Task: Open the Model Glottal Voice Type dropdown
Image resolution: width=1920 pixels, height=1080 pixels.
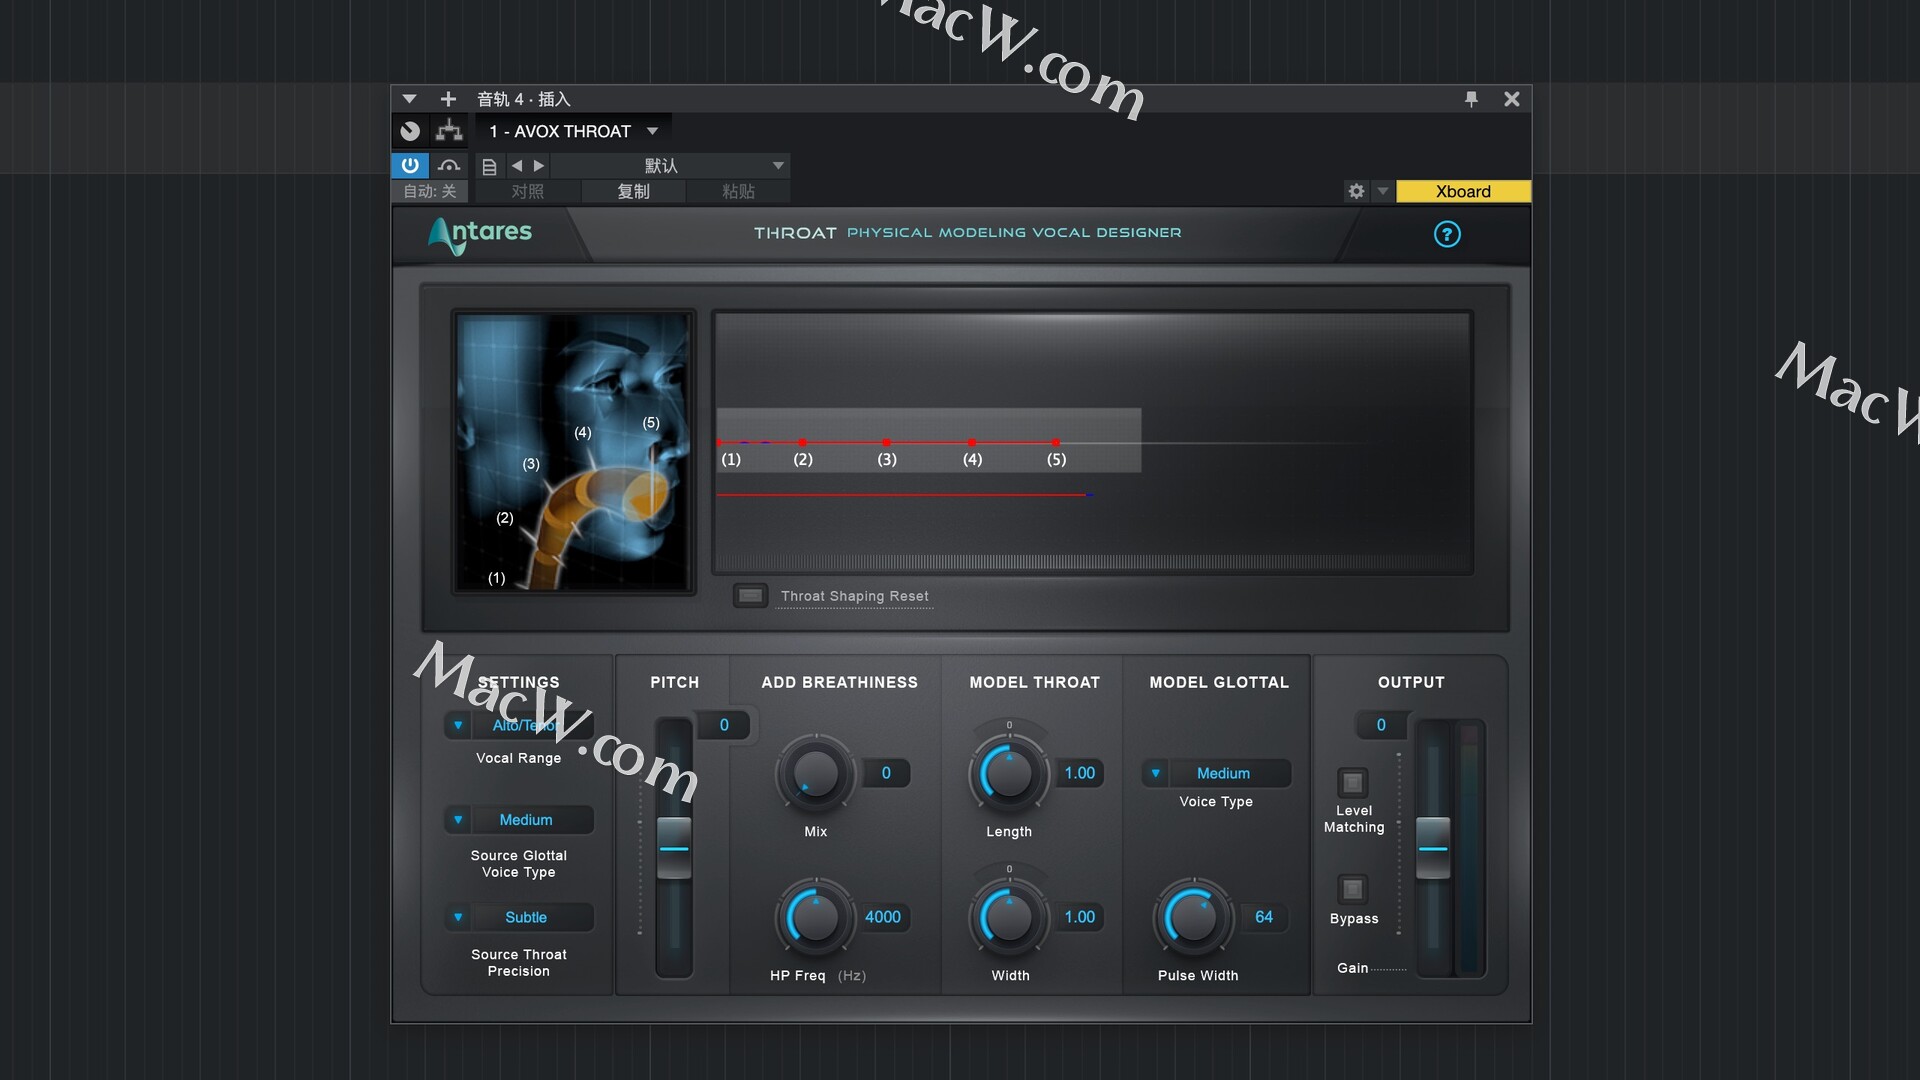Action: click(1216, 773)
